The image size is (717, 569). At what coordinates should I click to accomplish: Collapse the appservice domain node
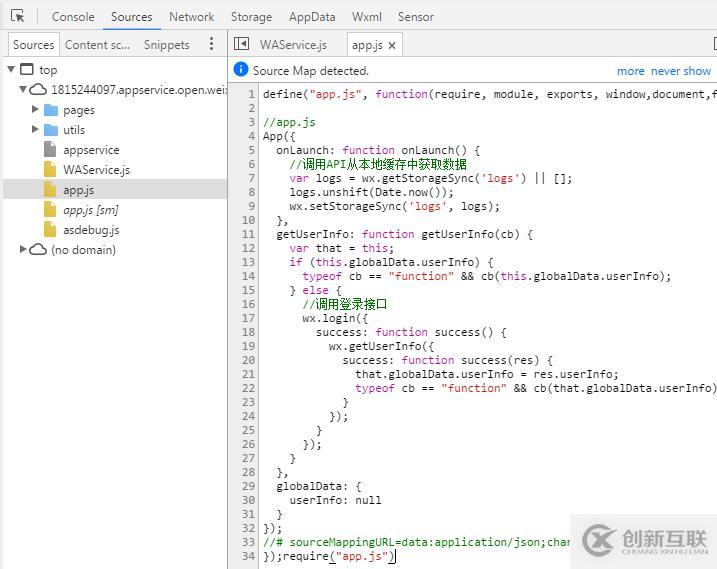[x=23, y=89]
